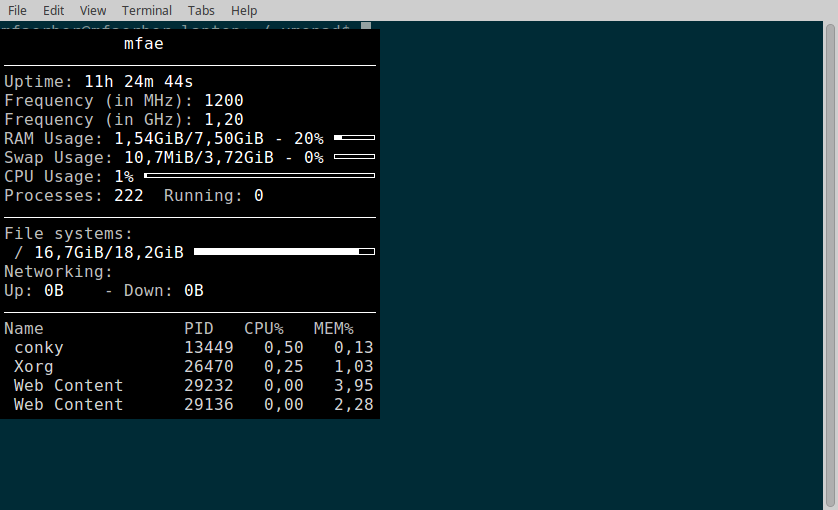Open the Terminal menu

(146, 11)
